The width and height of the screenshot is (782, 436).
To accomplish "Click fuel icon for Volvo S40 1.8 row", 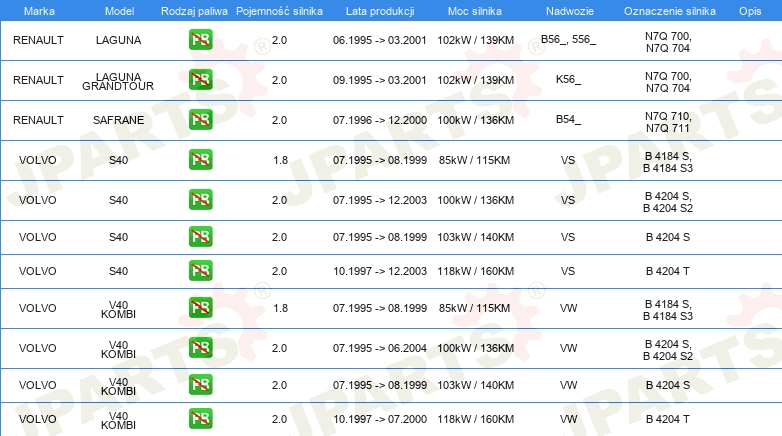I will tap(200, 160).
